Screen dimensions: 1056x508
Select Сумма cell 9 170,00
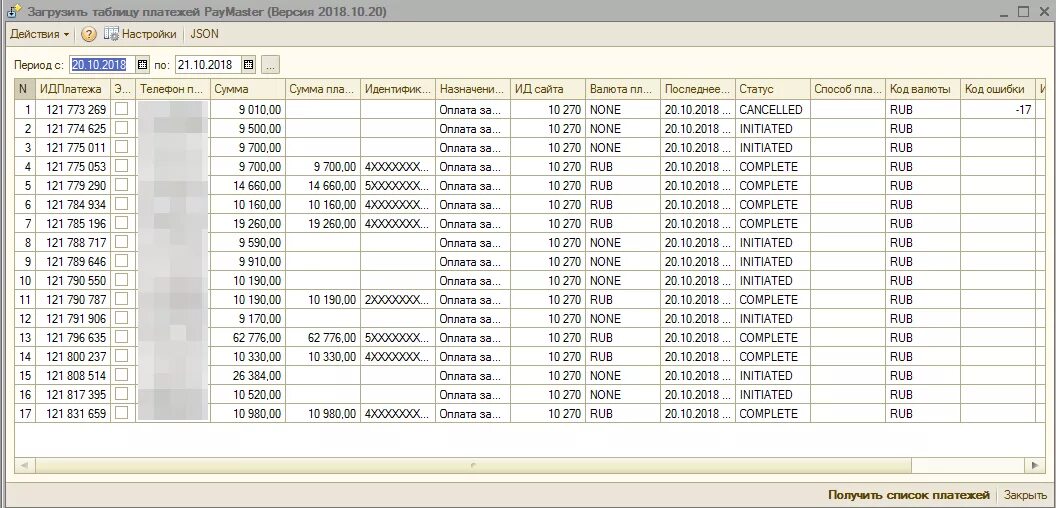pos(248,319)
